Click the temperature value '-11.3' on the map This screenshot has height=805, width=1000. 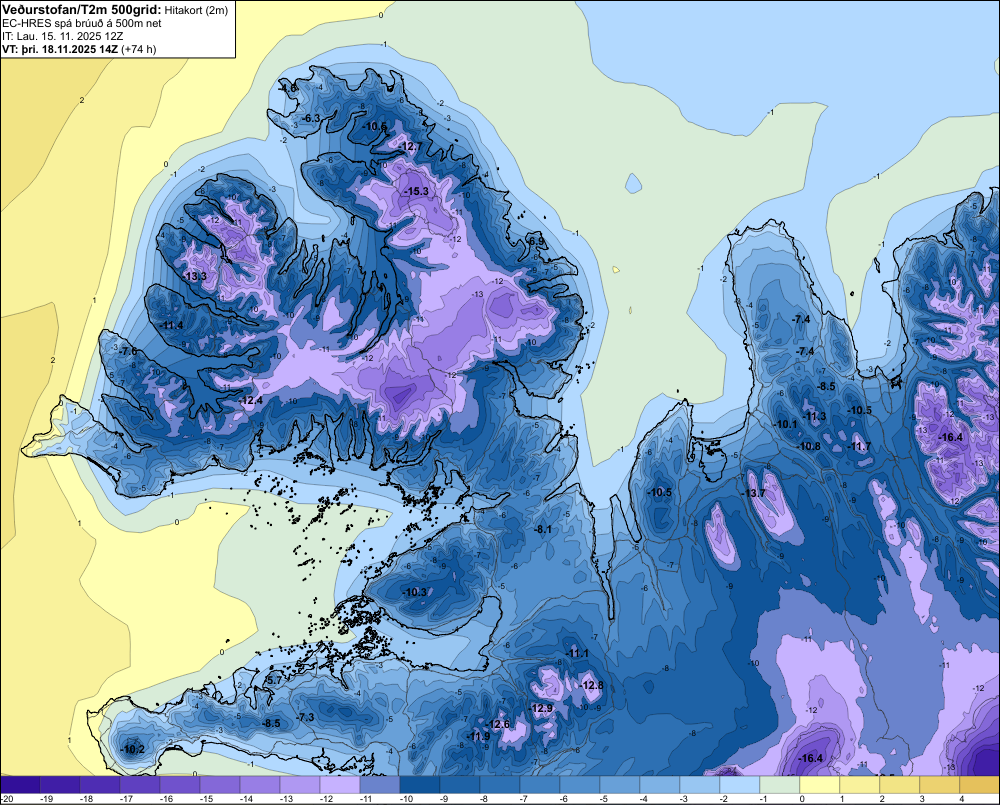(814, 417)
